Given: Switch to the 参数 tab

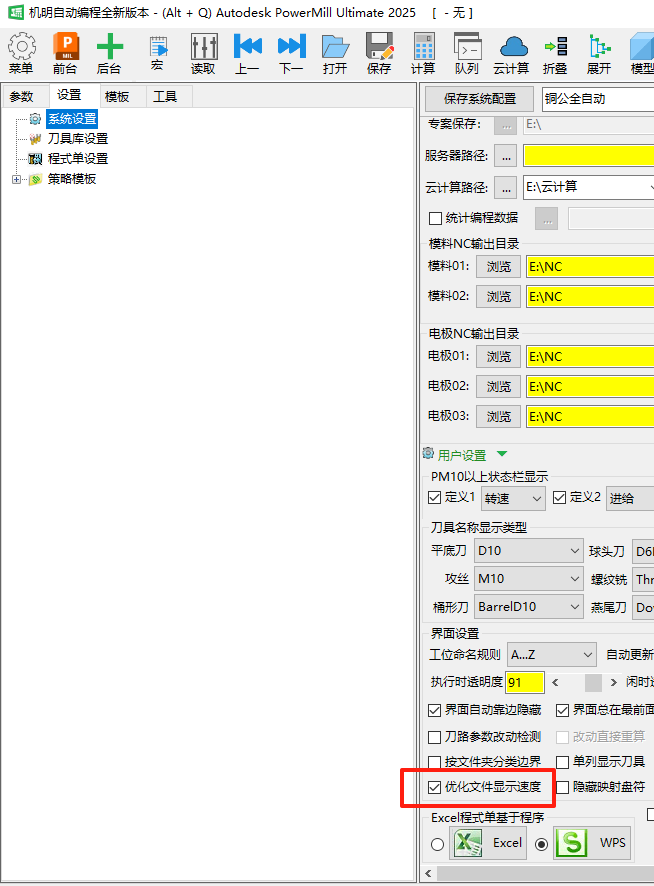Looking at the screenshot, I should (x=21, y=96).
